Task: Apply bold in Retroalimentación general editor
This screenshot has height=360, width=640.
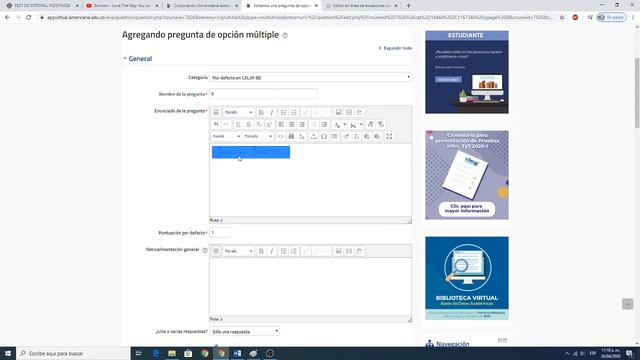Action: (x=261, y=251)
